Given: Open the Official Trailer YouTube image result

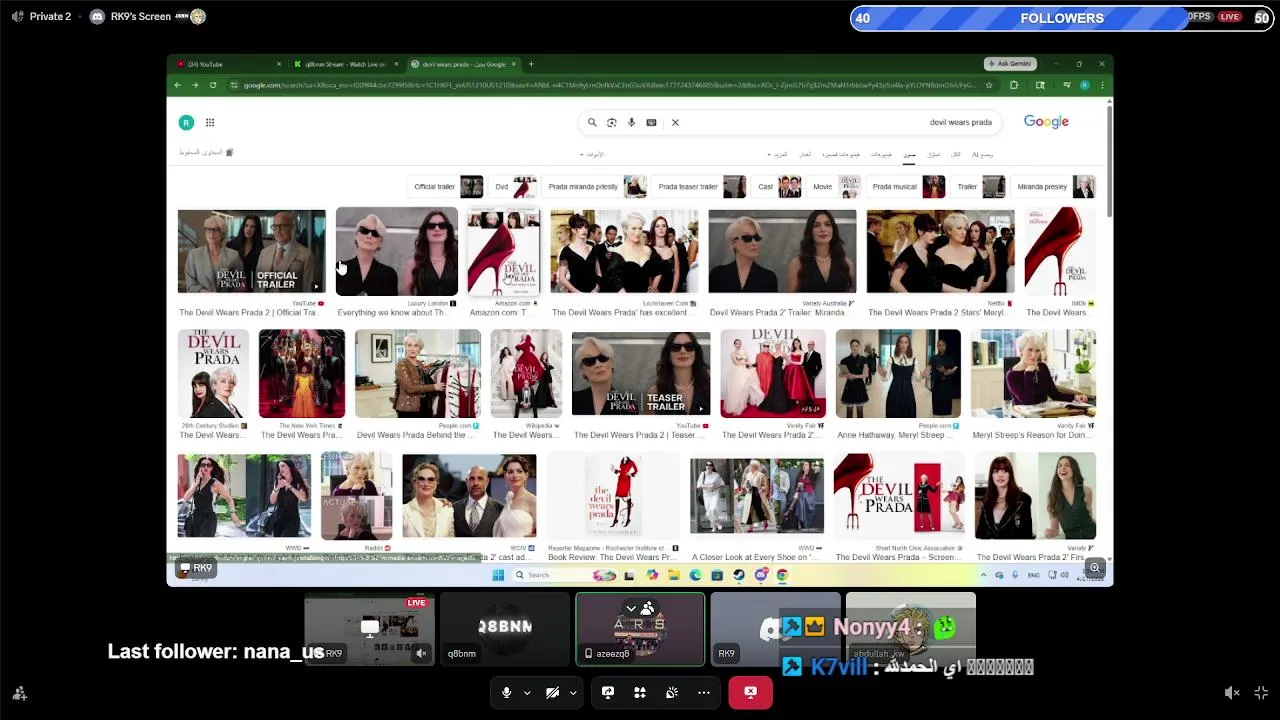Looking at the screenshot, I should tap(252, 252).
